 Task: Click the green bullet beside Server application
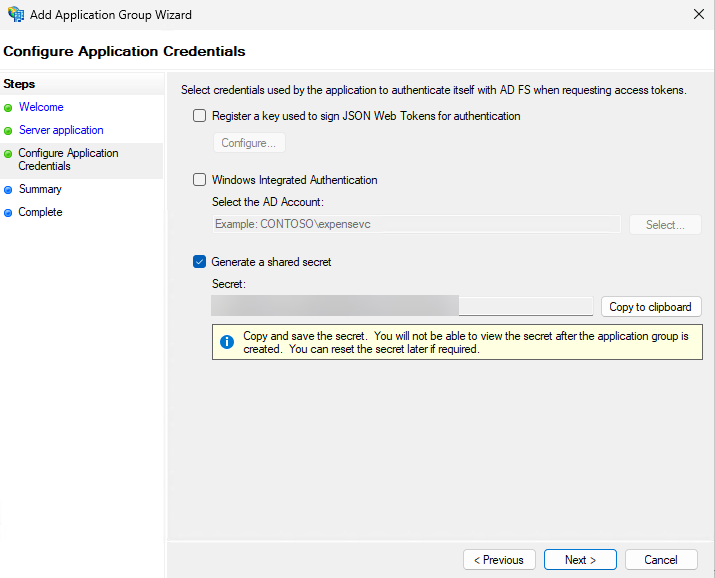tap(9, 131)
